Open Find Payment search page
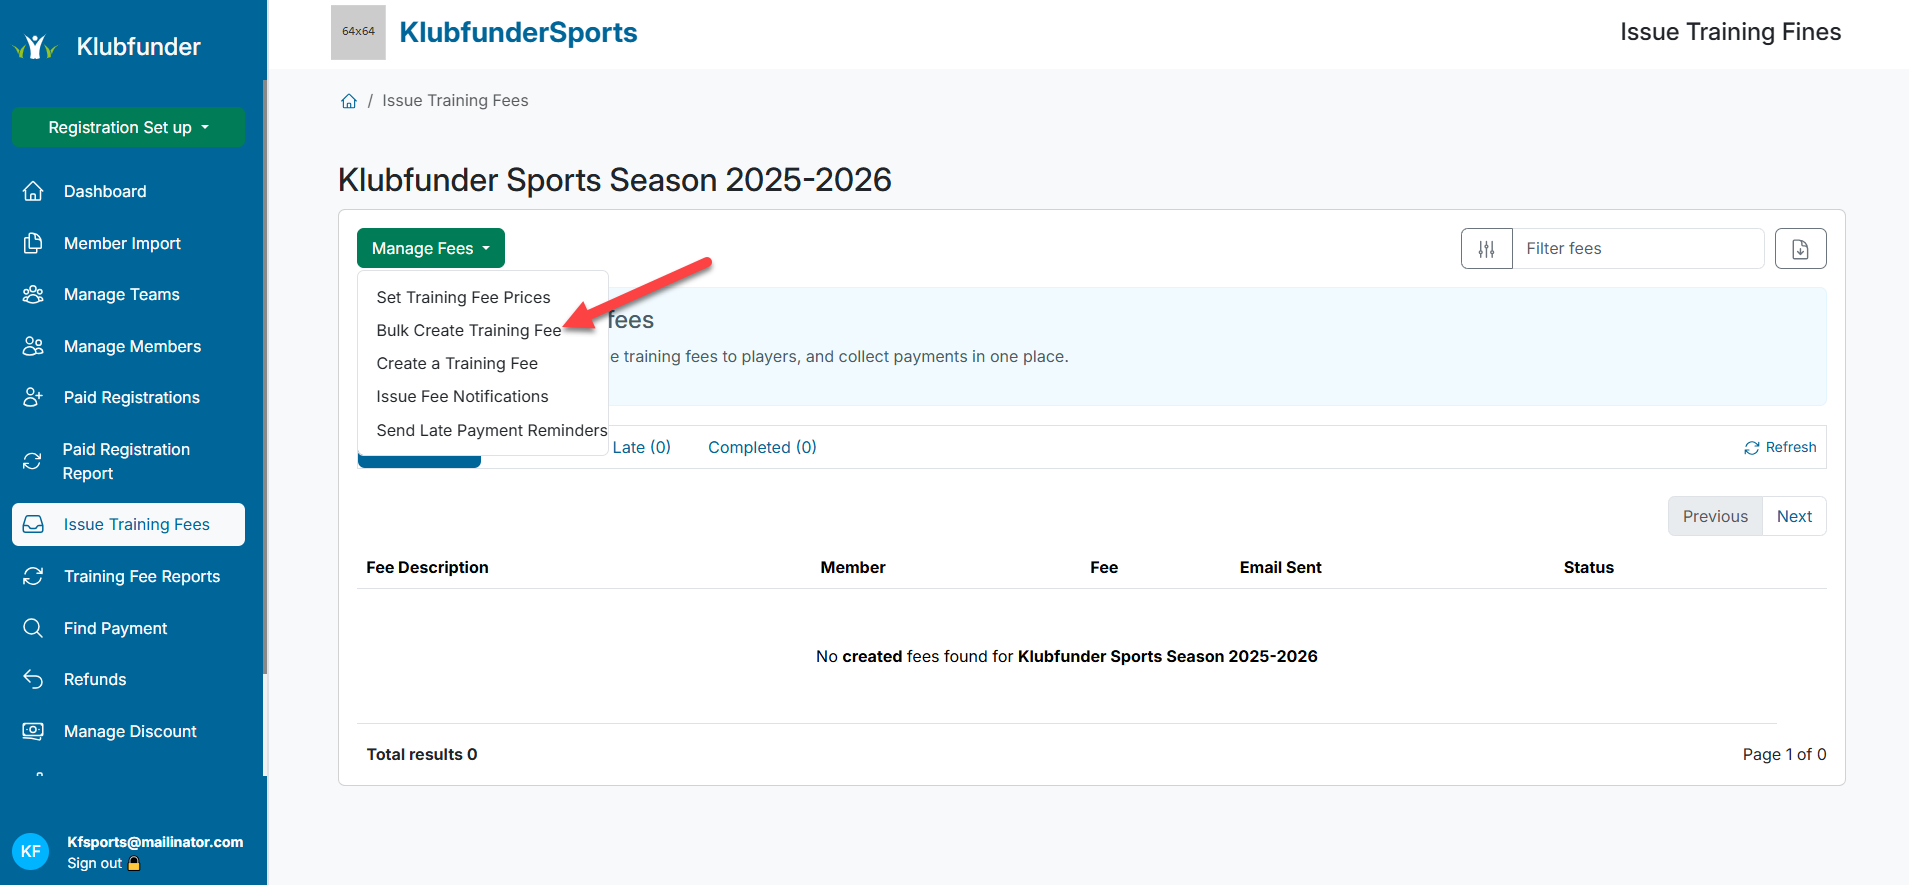Image resolution: width=1909 pixels, height=885 pixels. pos(115,628)
